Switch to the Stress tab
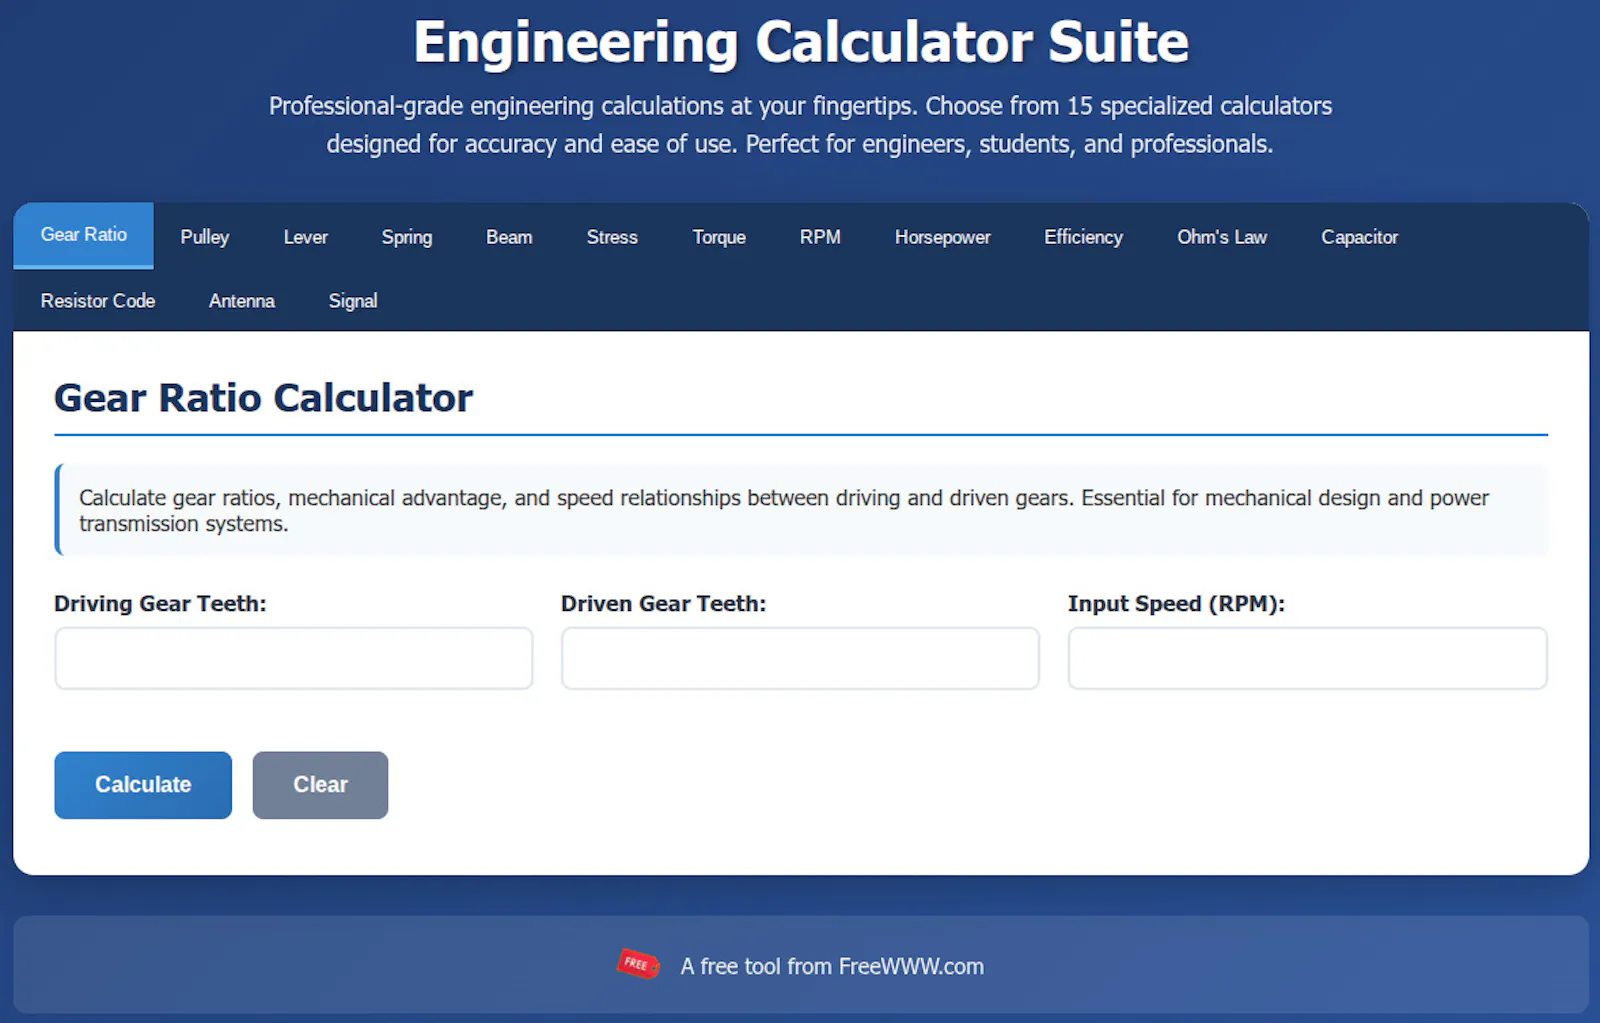Viewport: 1600px width, 1023px height. pos(612,237)
